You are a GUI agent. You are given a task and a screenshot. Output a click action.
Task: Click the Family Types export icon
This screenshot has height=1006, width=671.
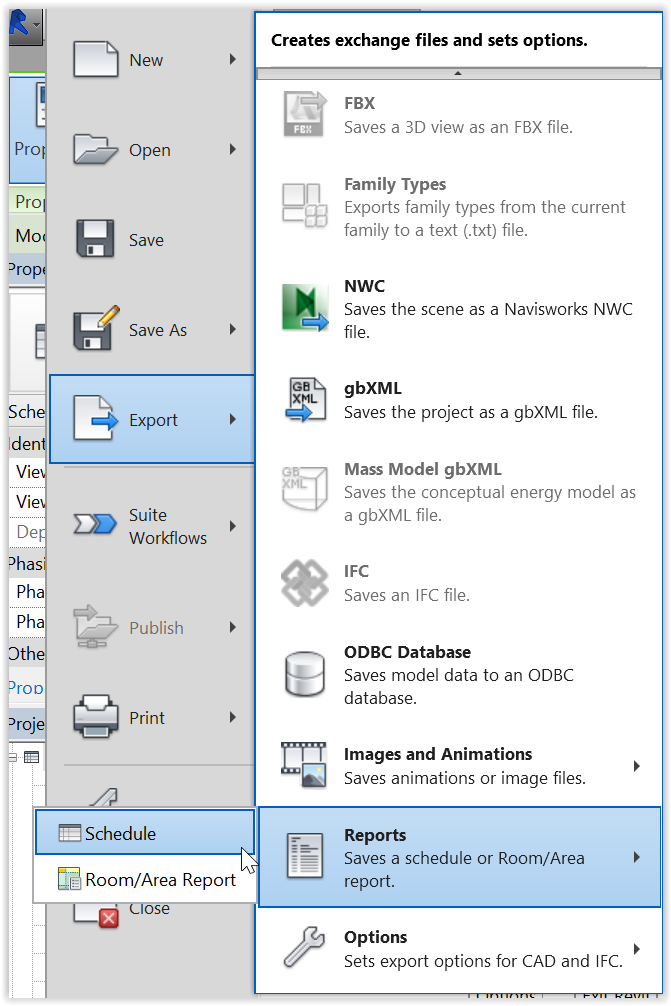(305, 205)
